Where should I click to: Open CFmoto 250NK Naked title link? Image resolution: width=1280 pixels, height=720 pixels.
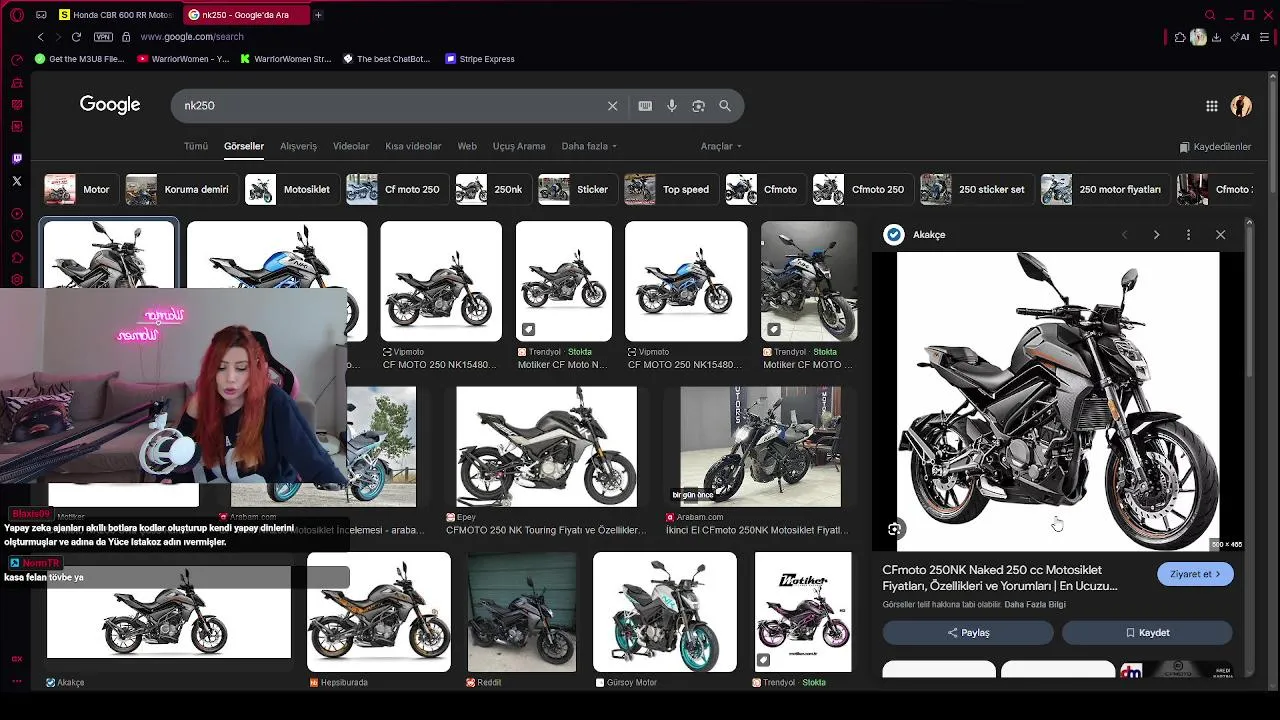(1000, 578)
